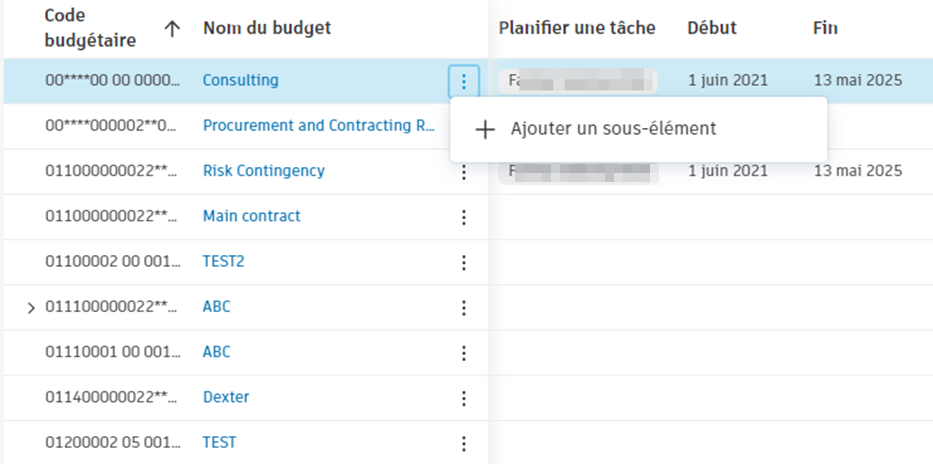The width and height of the screenshot is (933, 464).
Task: Open the three-dot menu for Dexter
Action: 464,398
